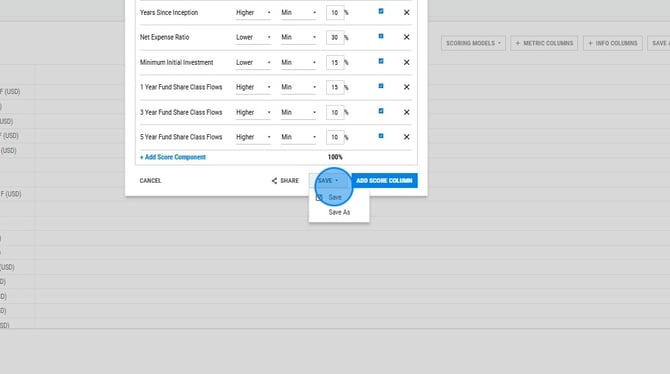Open Min dropdown for Net Expense Ratio
The image size is (670, 374).
(x=299, y=38)
